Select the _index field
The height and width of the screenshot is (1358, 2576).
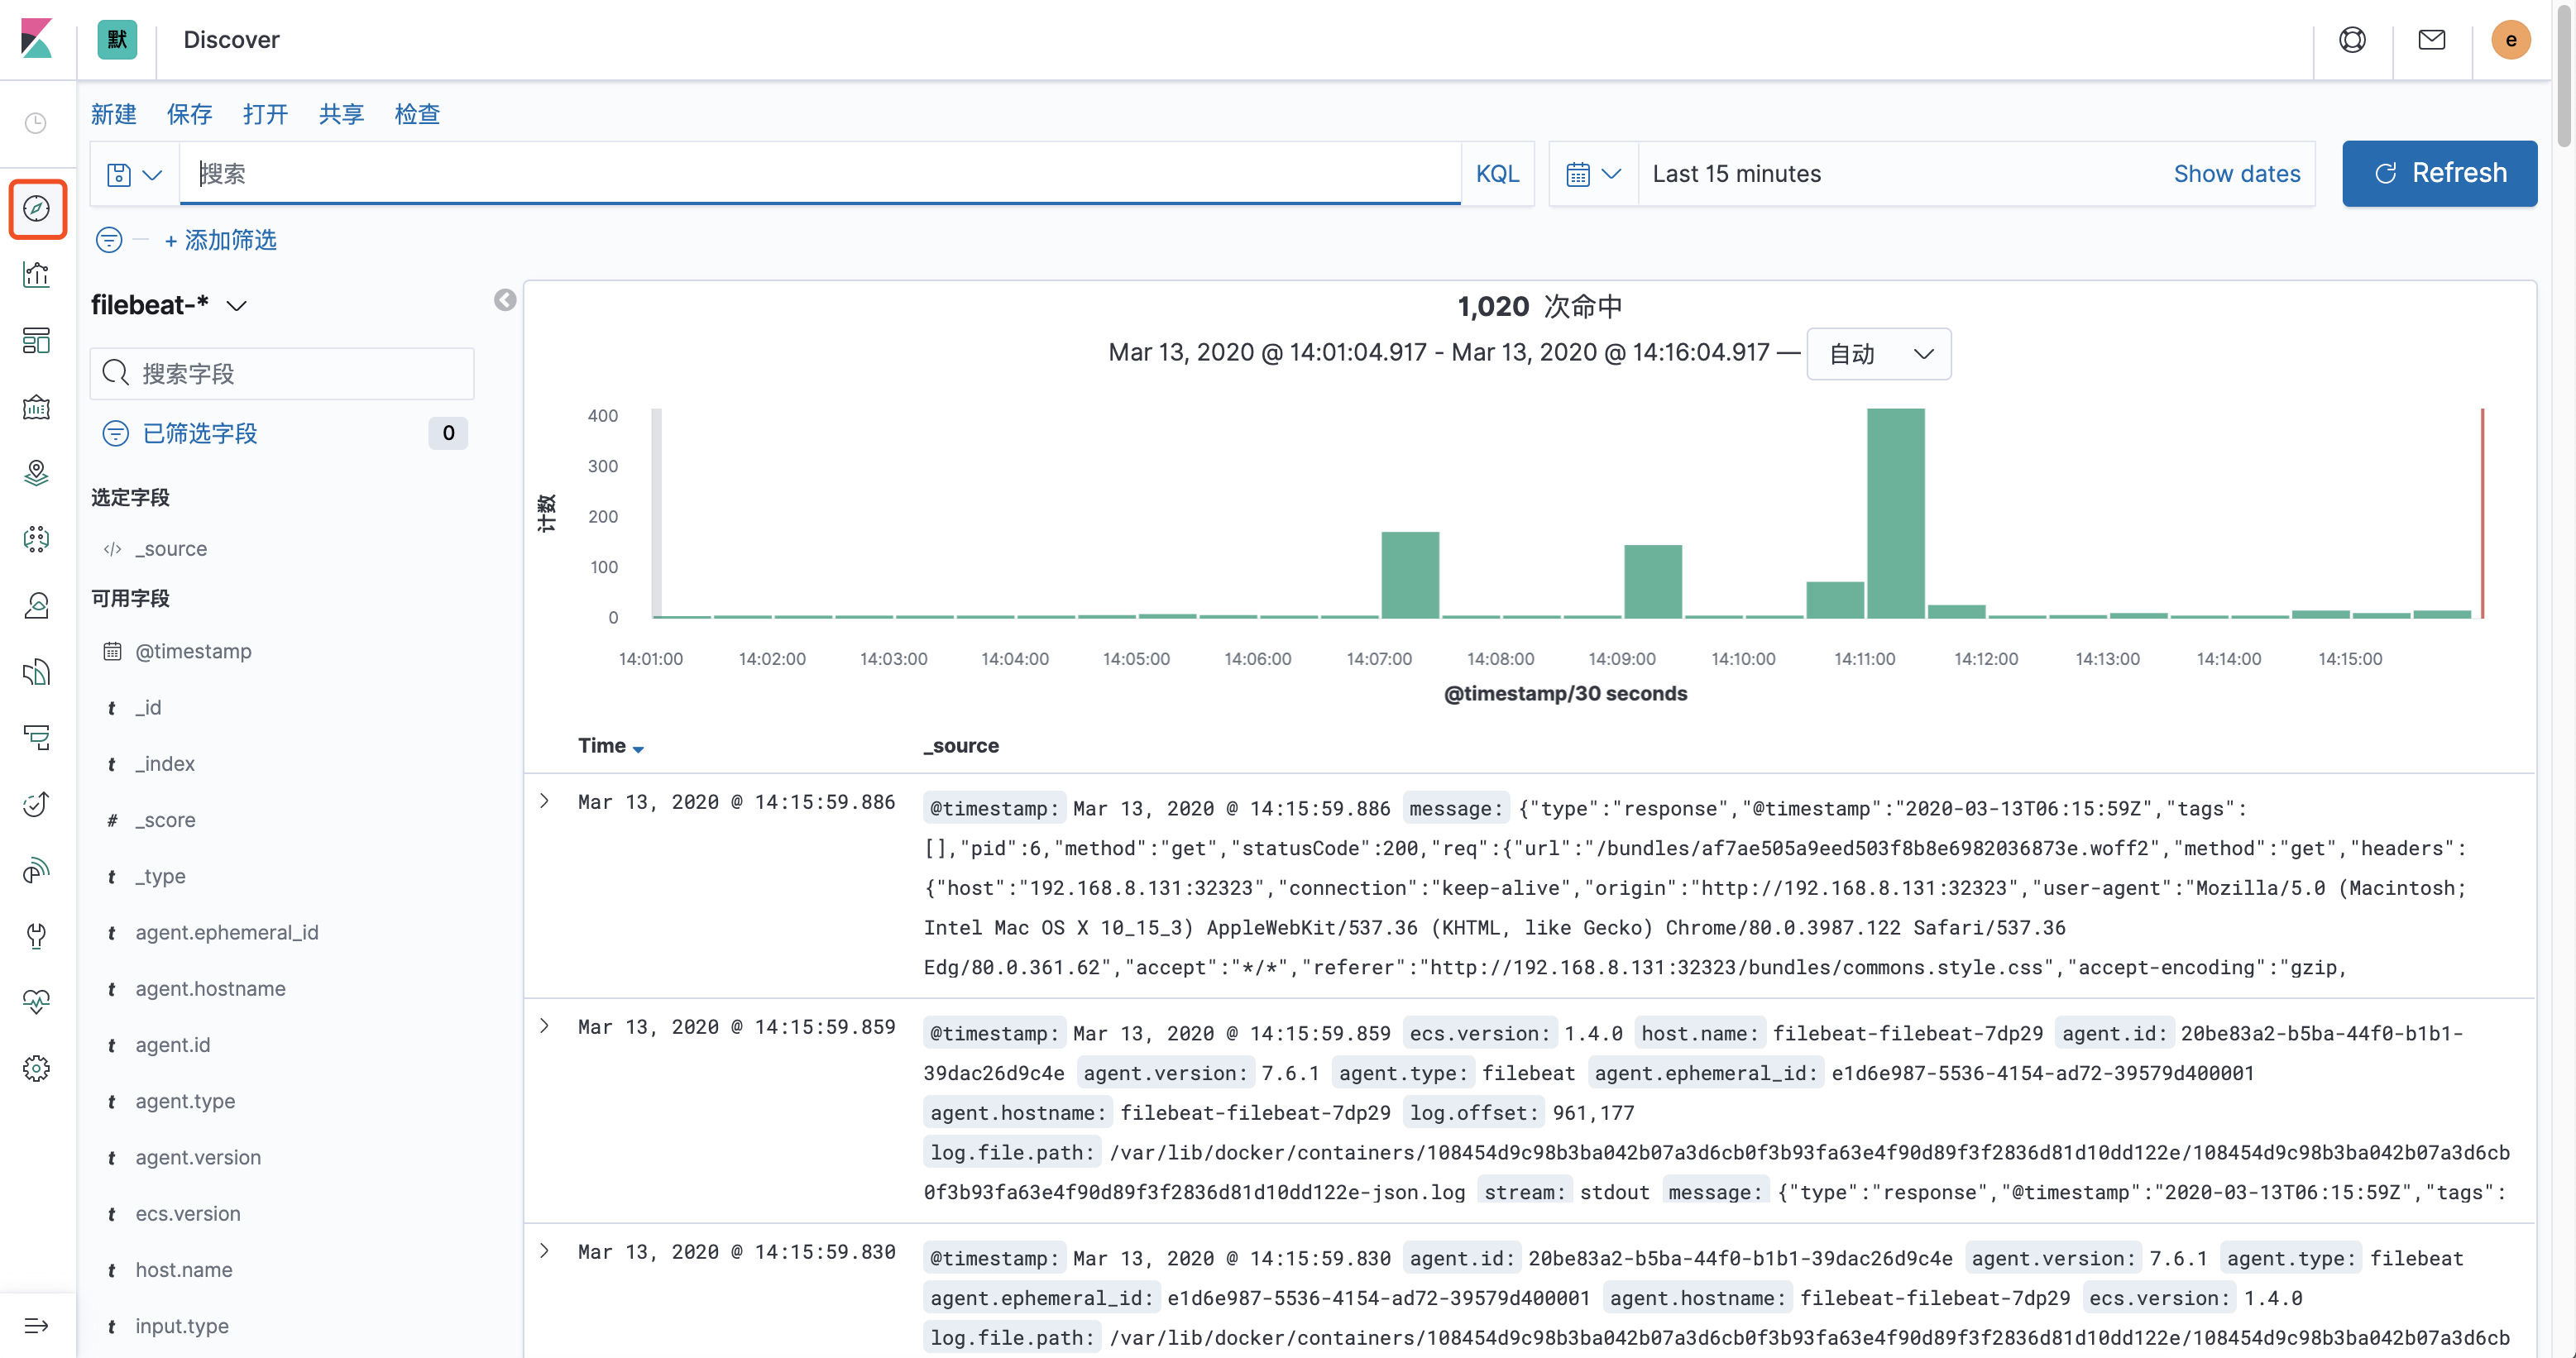165,763
